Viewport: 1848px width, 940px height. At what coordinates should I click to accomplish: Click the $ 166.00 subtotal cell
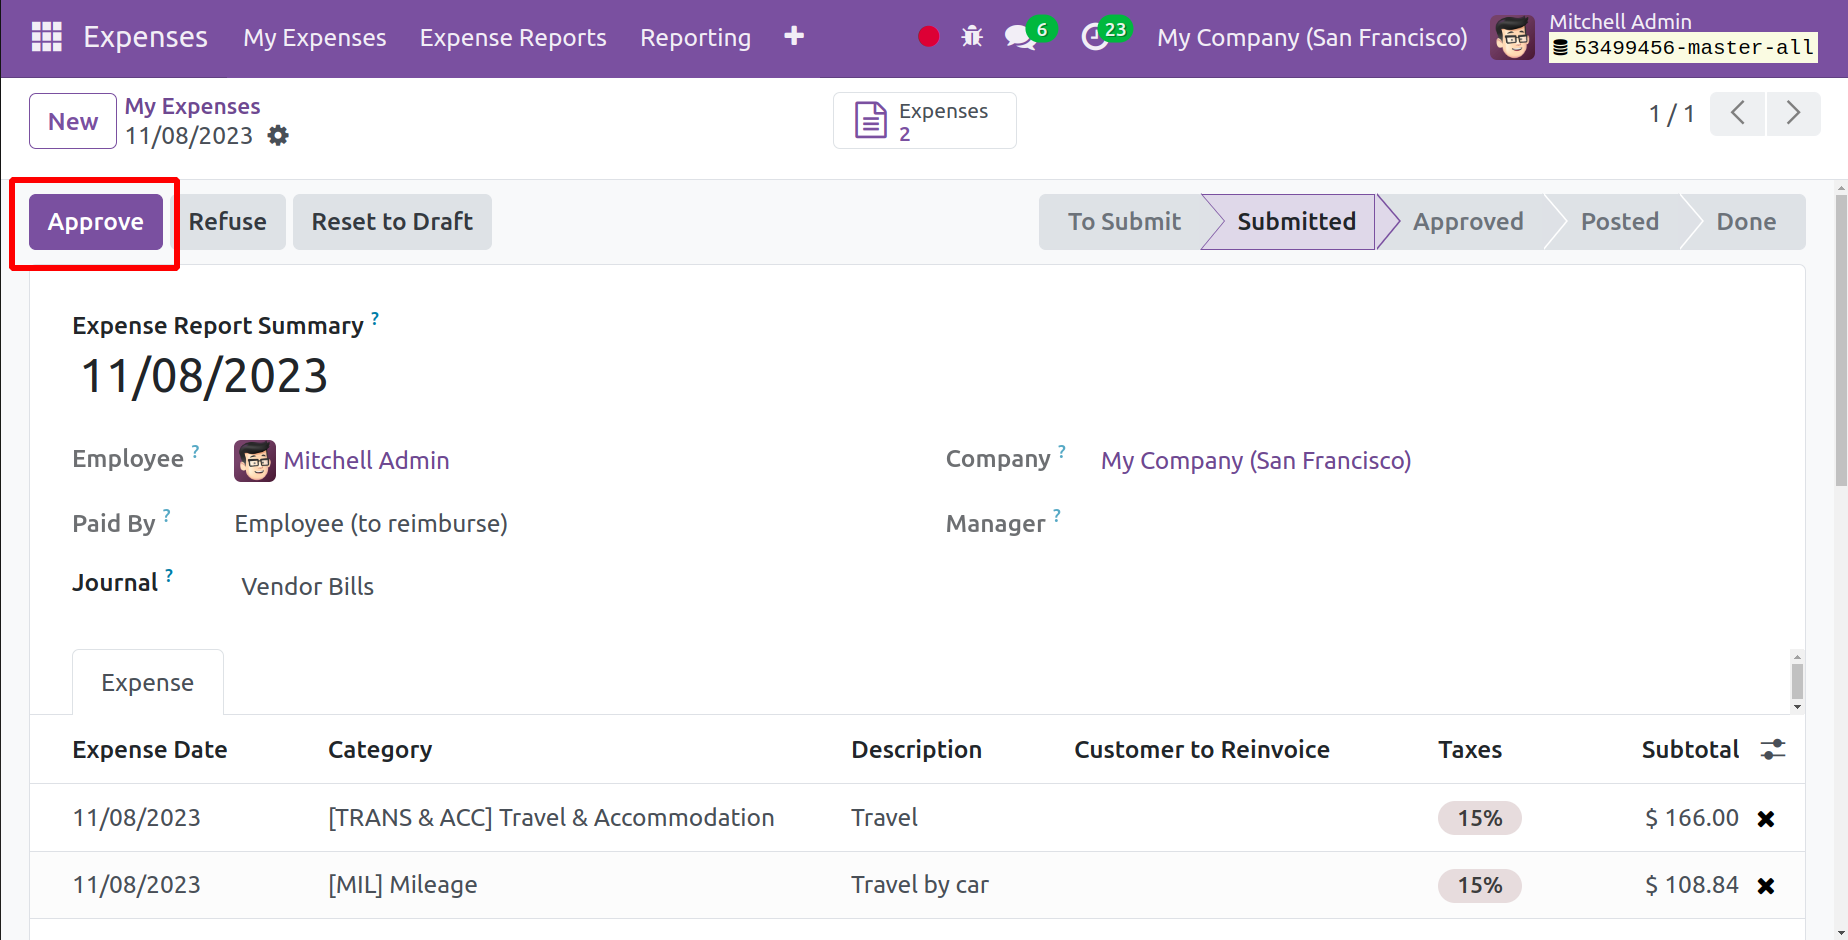click(x=1692, y=818)
